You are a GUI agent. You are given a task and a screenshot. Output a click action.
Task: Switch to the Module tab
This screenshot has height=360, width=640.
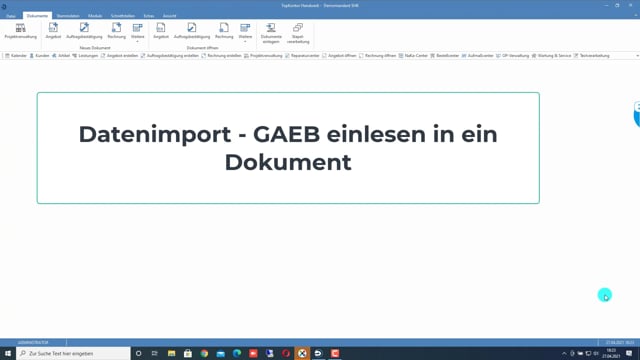click(x=95, y=16)
